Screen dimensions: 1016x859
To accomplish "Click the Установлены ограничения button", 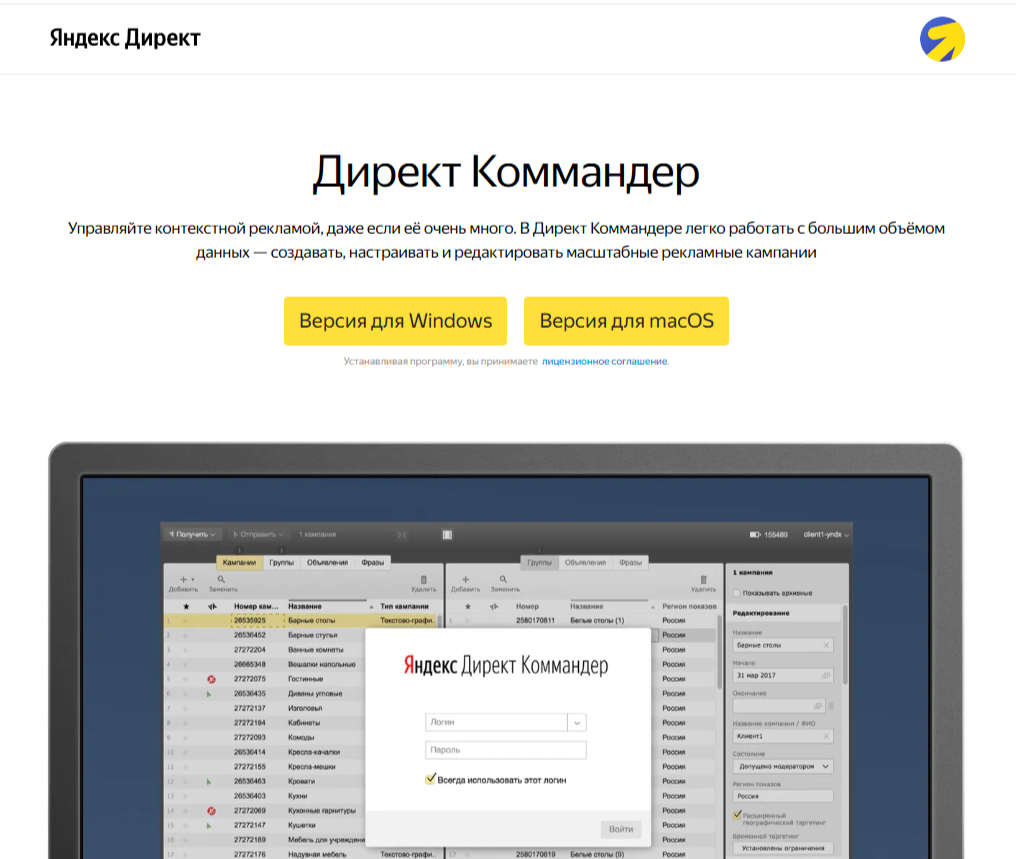I will 783,848.
